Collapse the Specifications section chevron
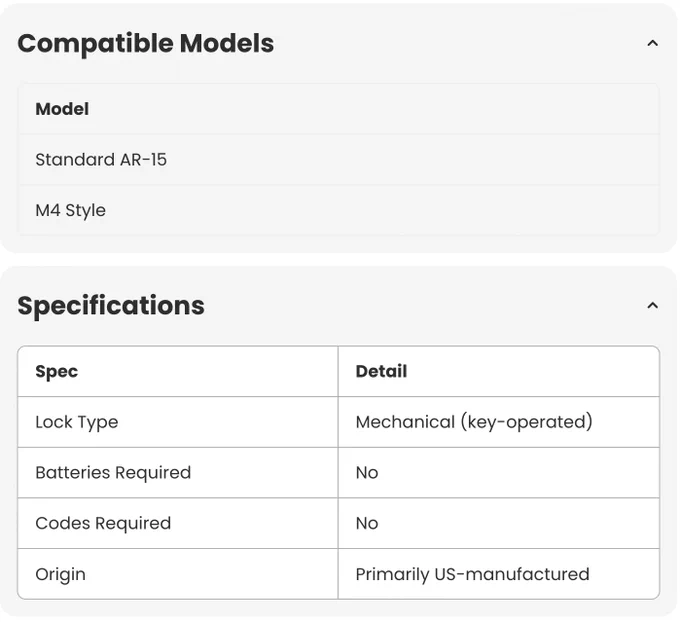This screenshot has height=622, width=680. pos(652,306)
